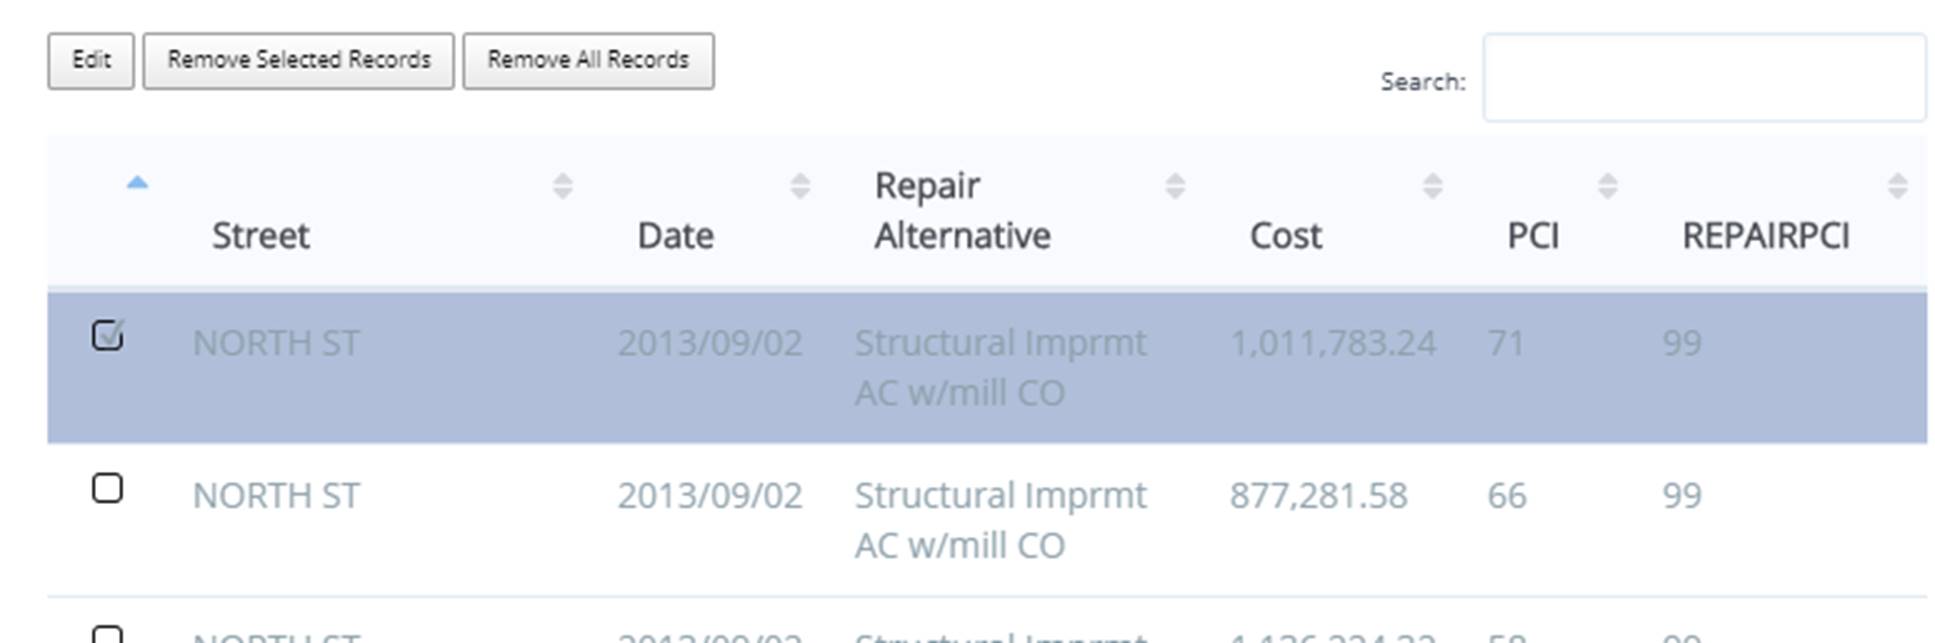Click Remove All Records button
1935x643 pixels.
click(588, 61)
